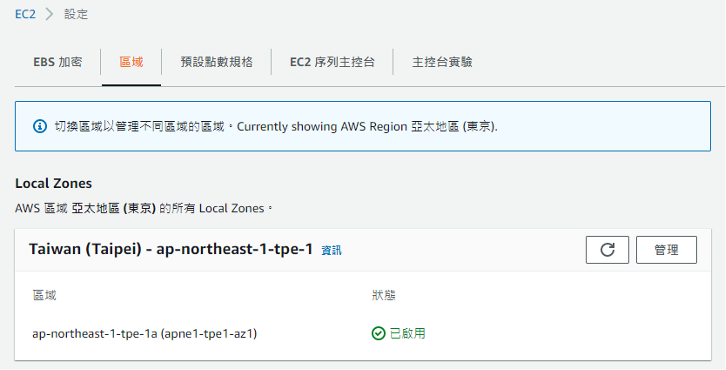726x370 pixels.
Task: Click the Taiwan (Taipei) - ap-northeast-1-tpe-1 title
Action: coord(171,249)
